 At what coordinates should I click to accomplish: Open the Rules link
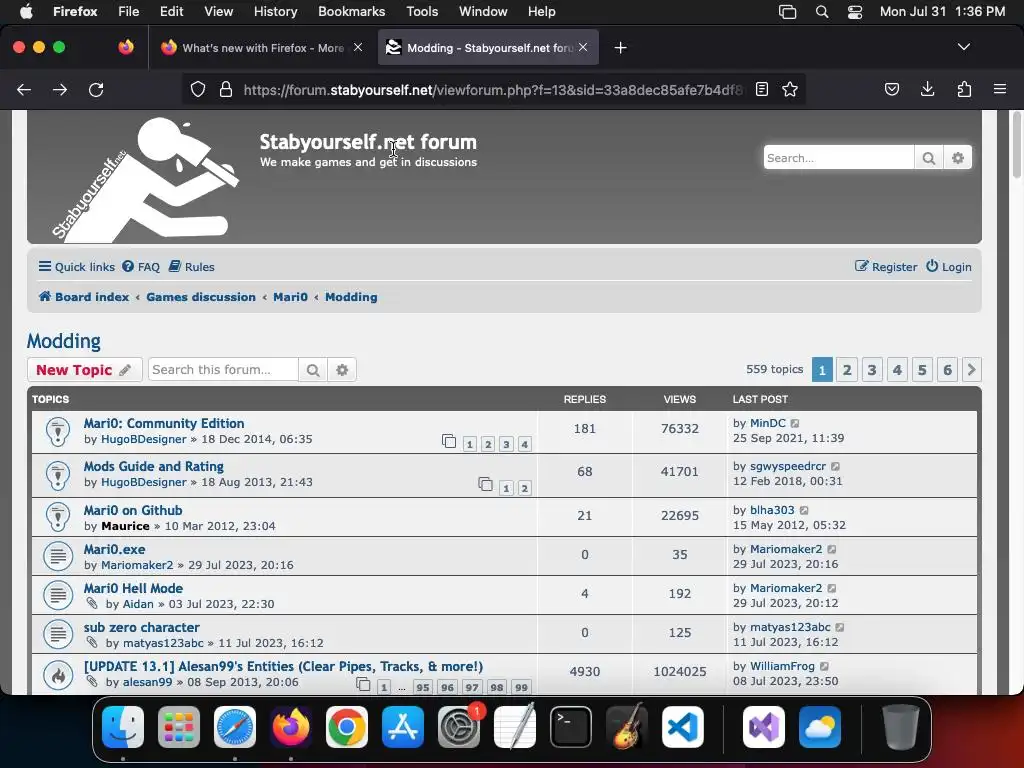tap(192, 266)
